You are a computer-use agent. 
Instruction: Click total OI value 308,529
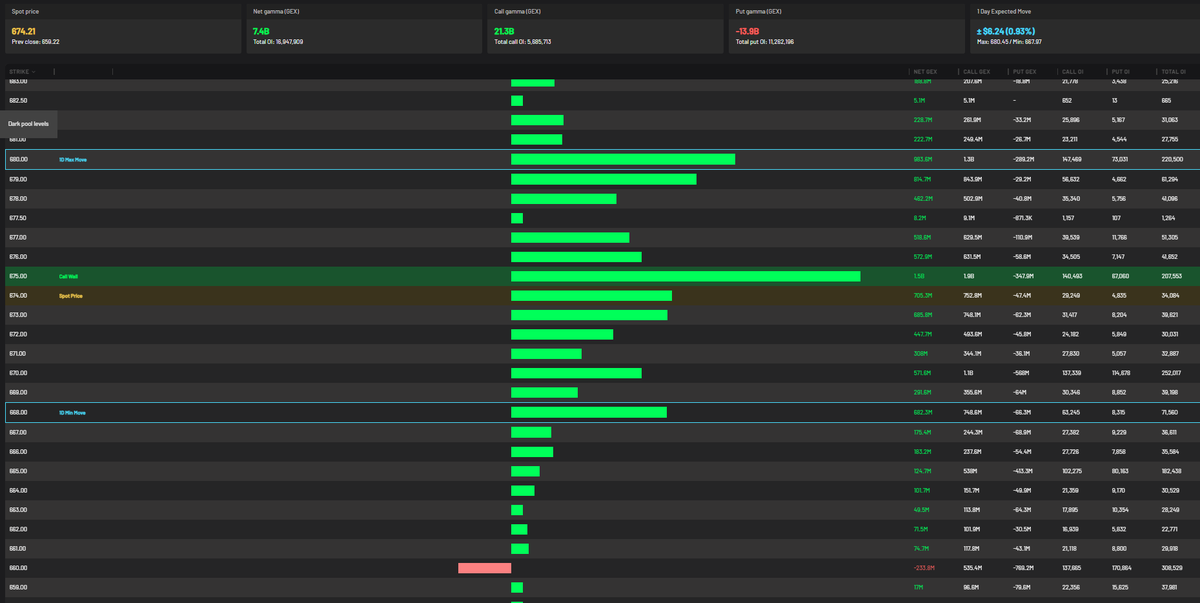click(x=1172, y=568)
